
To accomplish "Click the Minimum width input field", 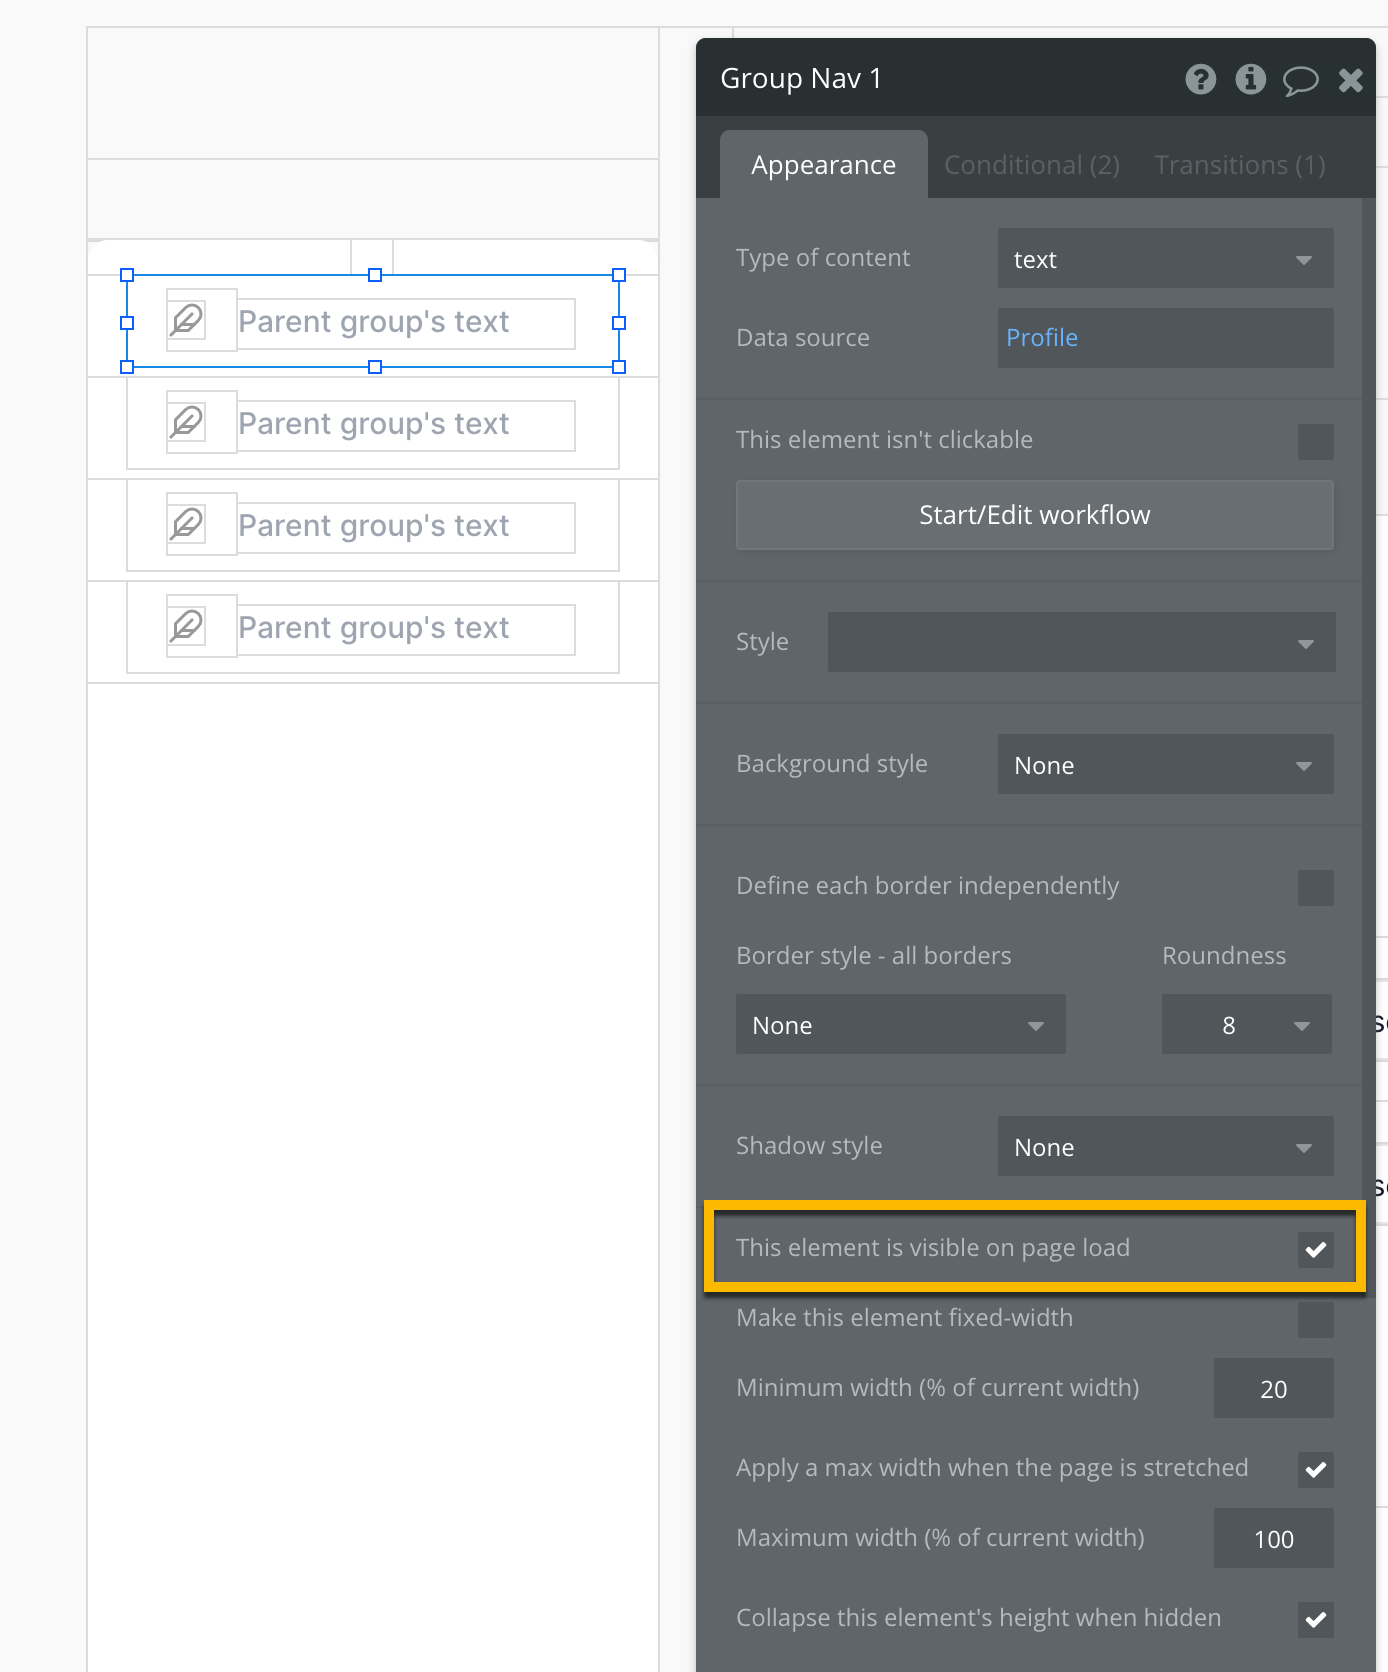I will pos(1273,1389).
